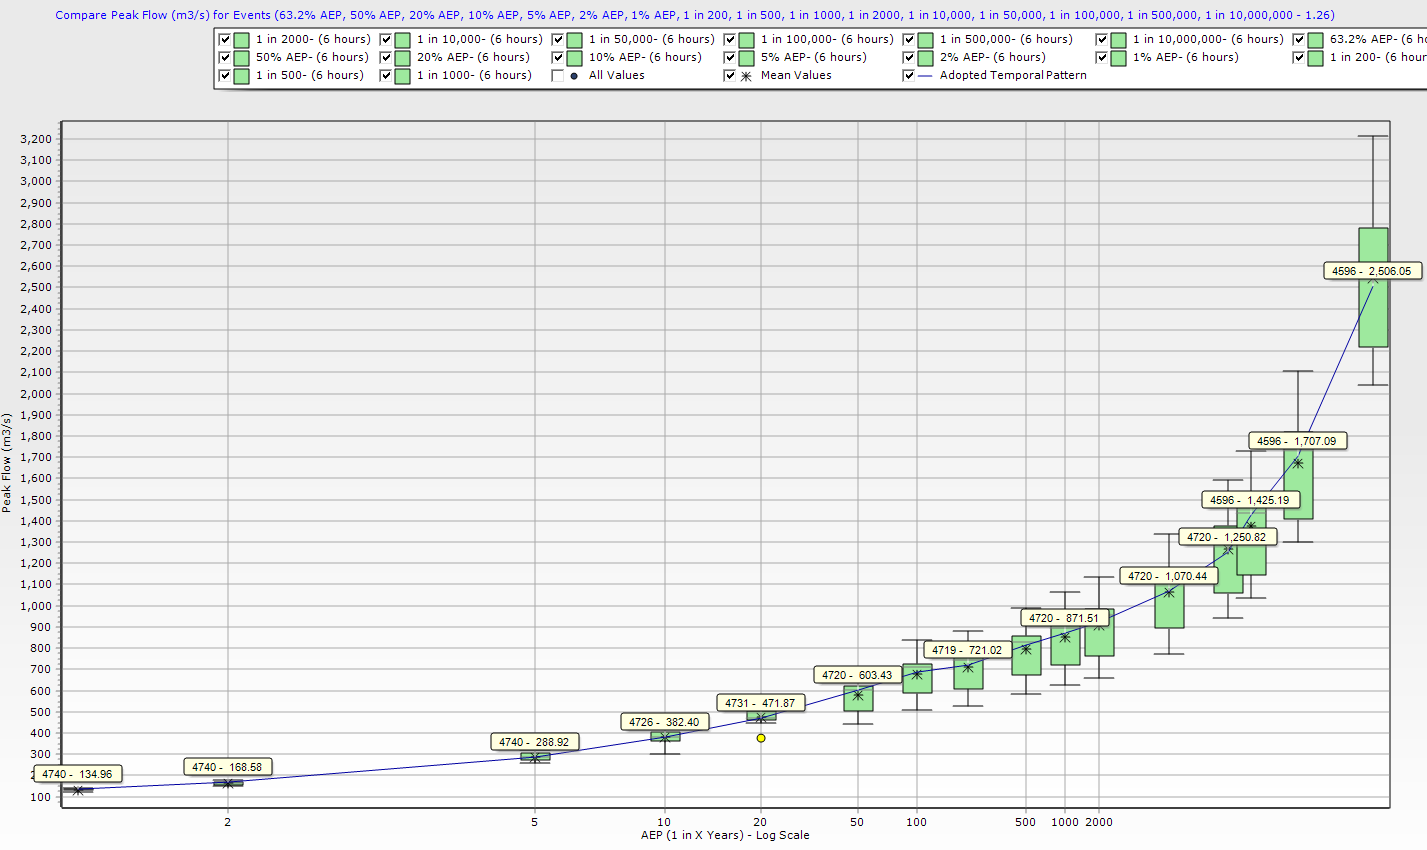Enable the All Values checkbox
1427x850 pixels.
[x=557, y=74]
